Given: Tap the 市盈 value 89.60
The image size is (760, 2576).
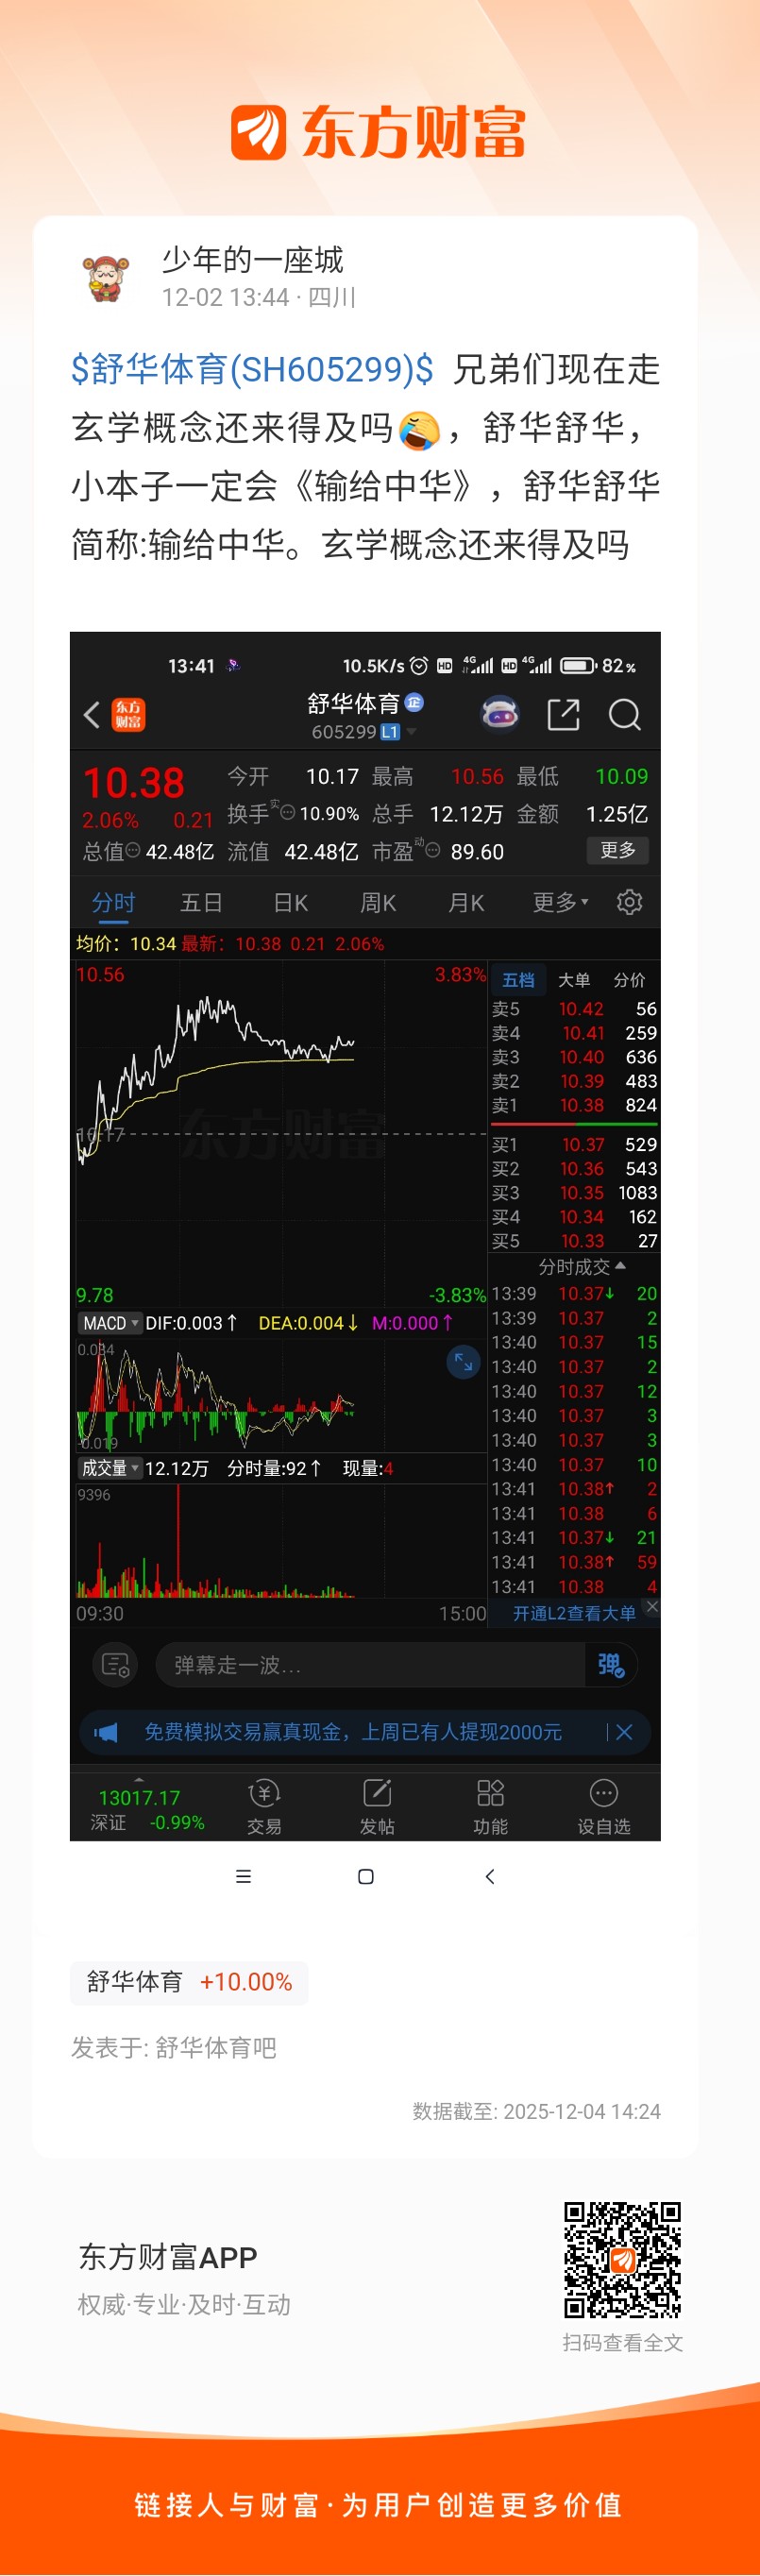Looking at the screenshot, I should (477, 852).
